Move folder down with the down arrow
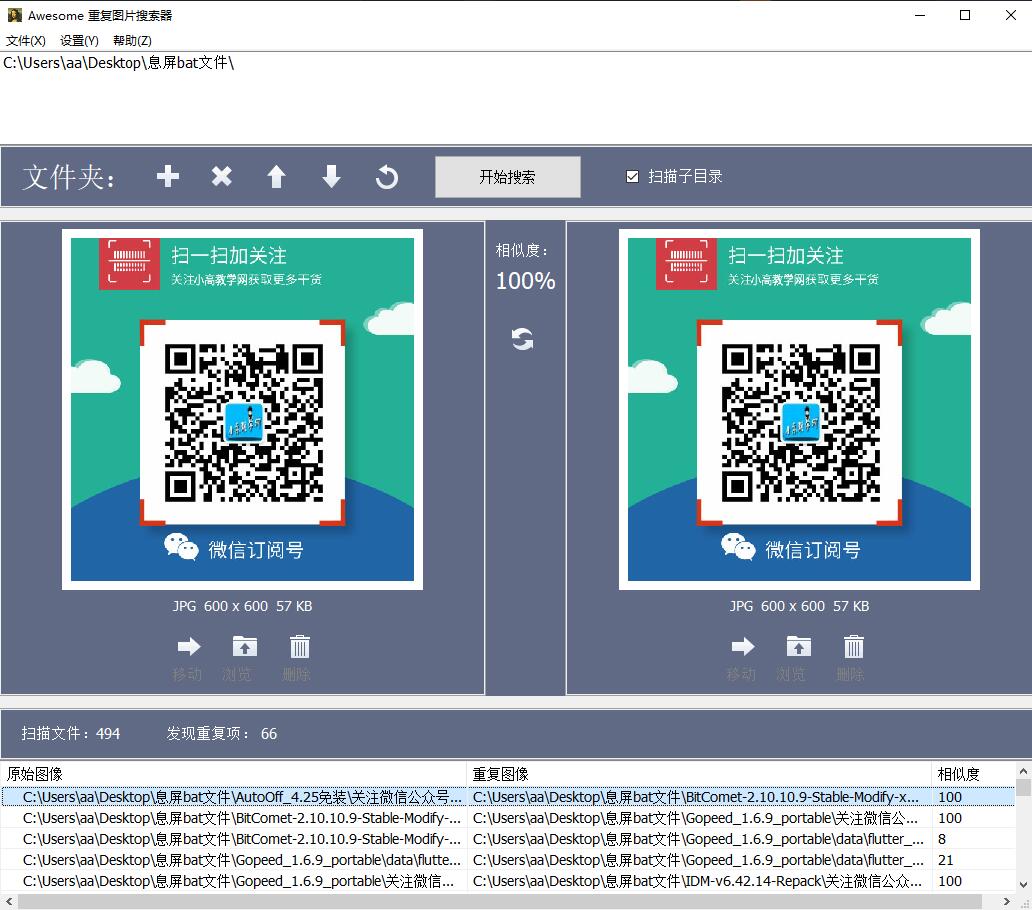 331,176
